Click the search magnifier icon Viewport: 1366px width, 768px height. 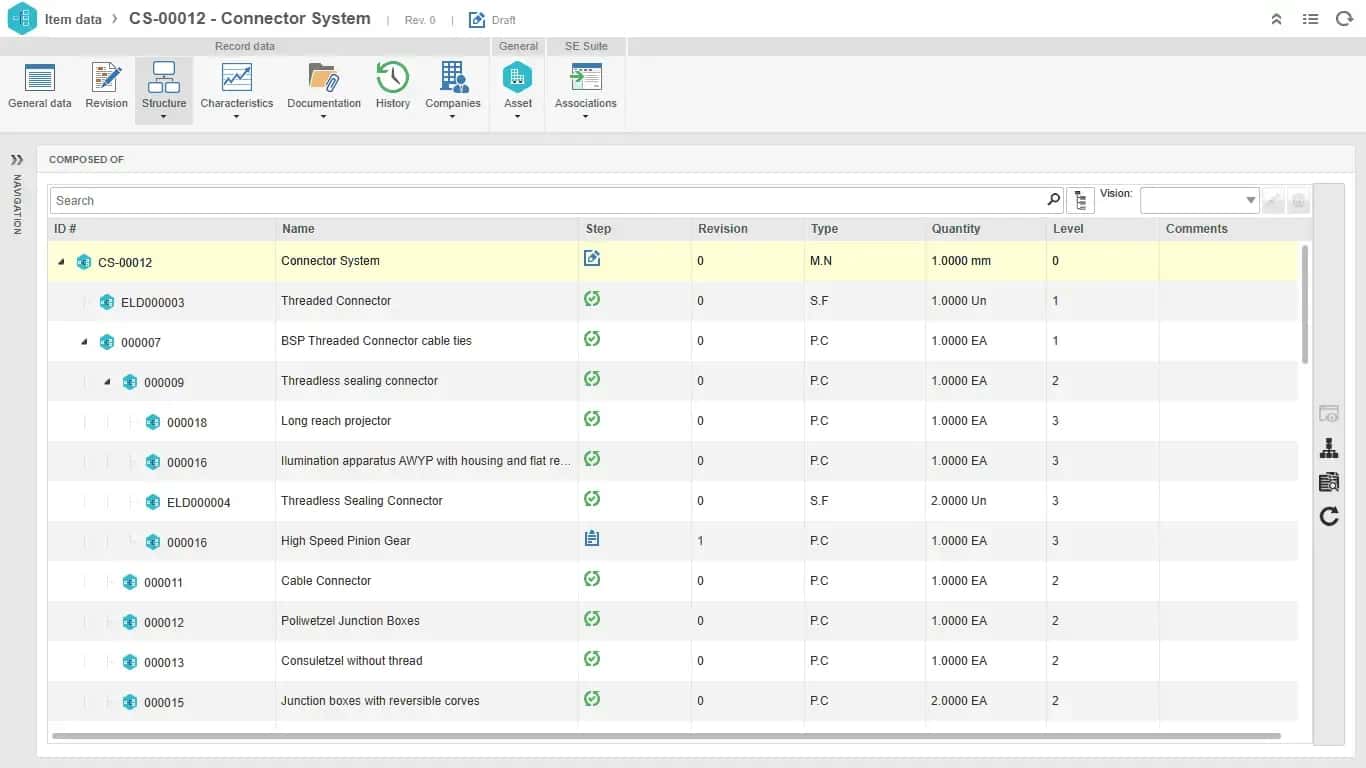(x=1054, y=200)
